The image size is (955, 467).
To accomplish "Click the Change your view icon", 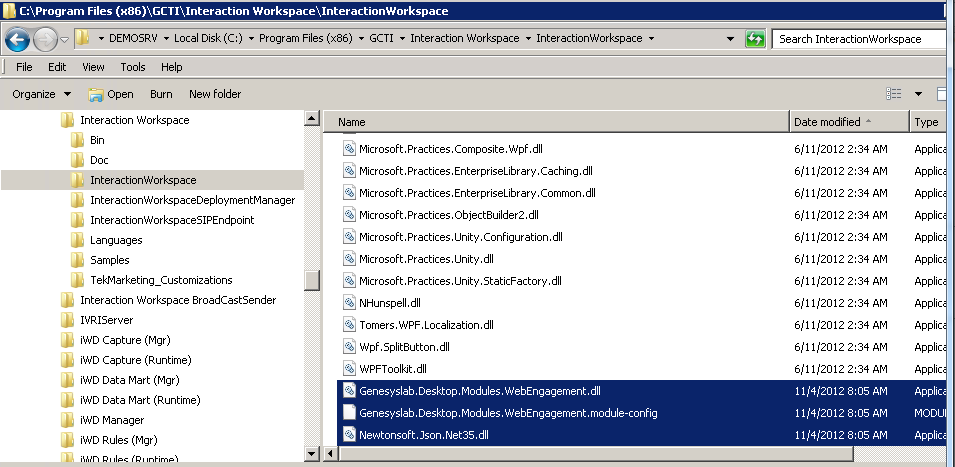I will tap(894, 94).
